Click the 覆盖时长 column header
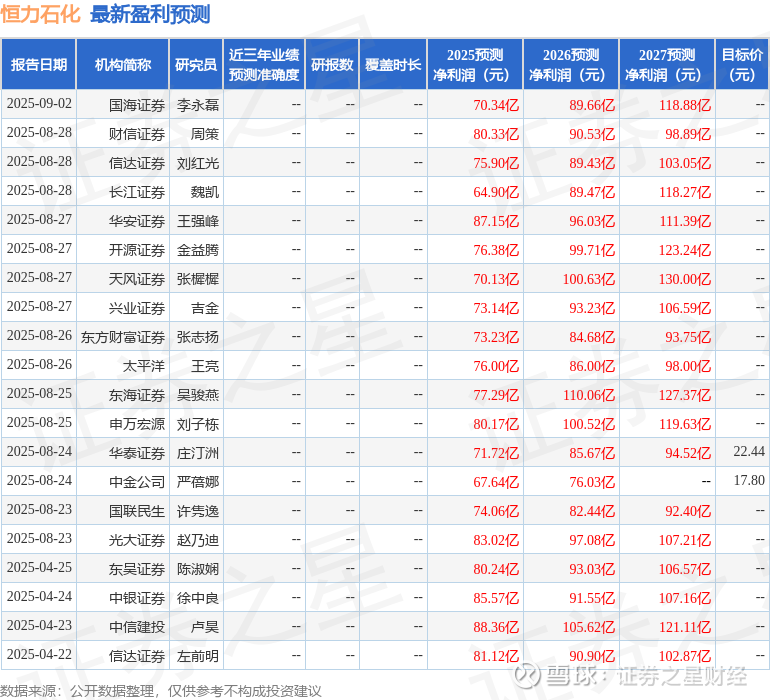The image size is (770, 700). (x=393, y=64)
